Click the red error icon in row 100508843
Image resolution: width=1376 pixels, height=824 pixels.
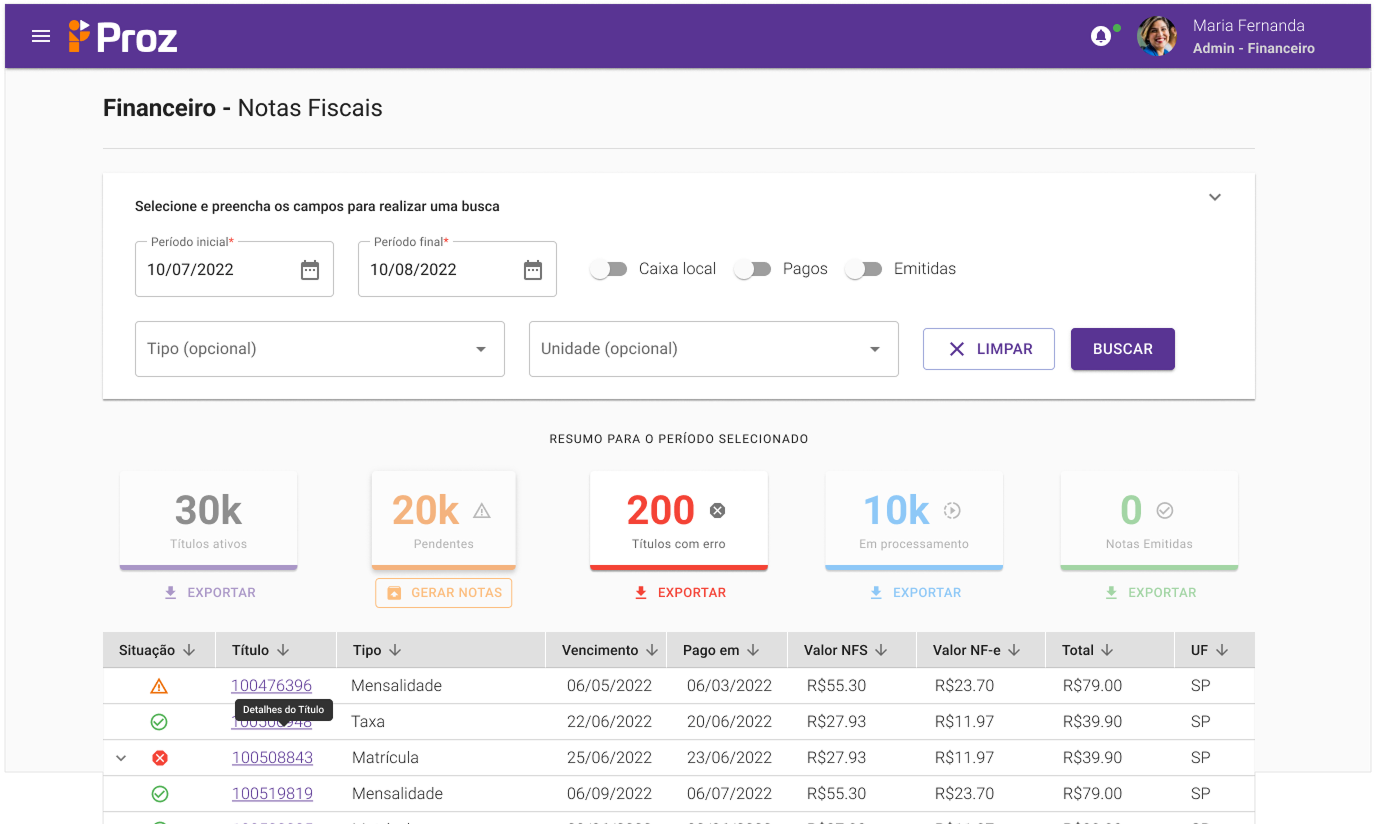[x=159, y=758]
